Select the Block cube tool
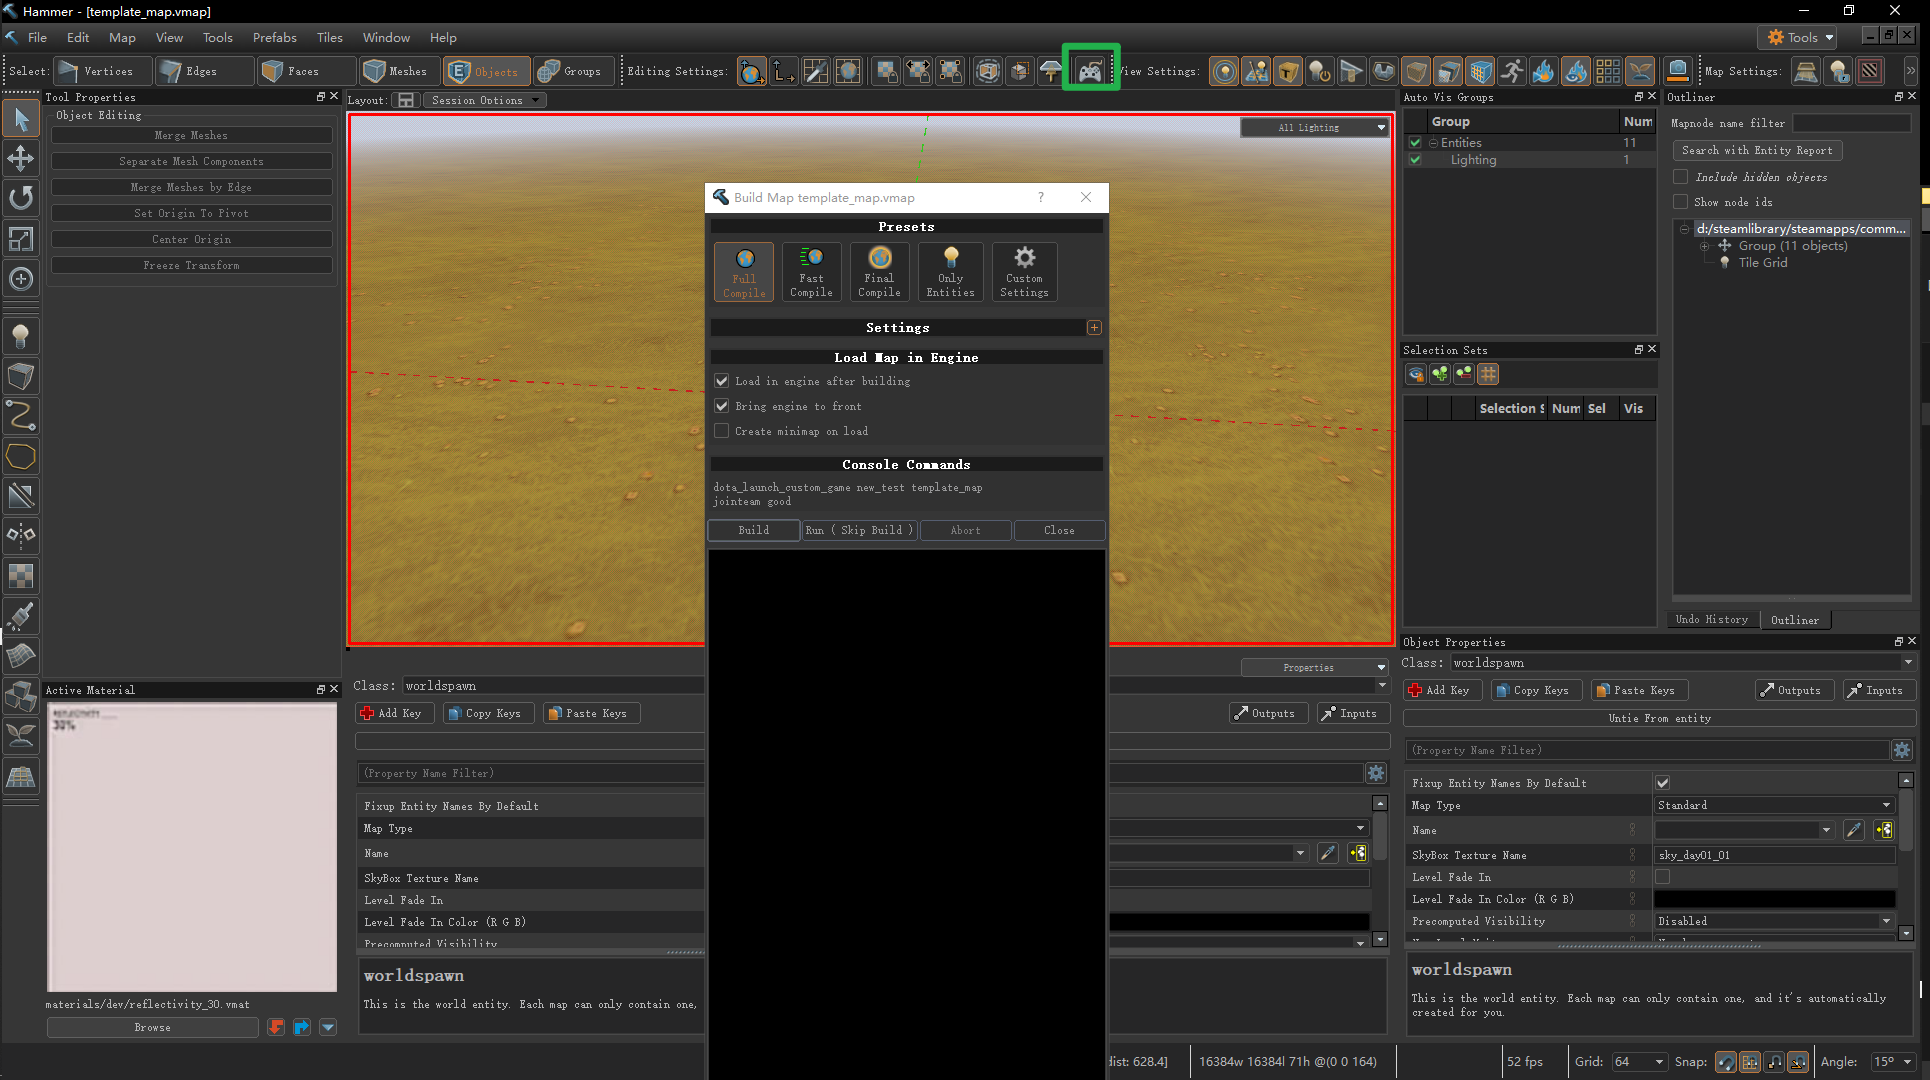The image size is (1930, 1080). tap(21, 376)
